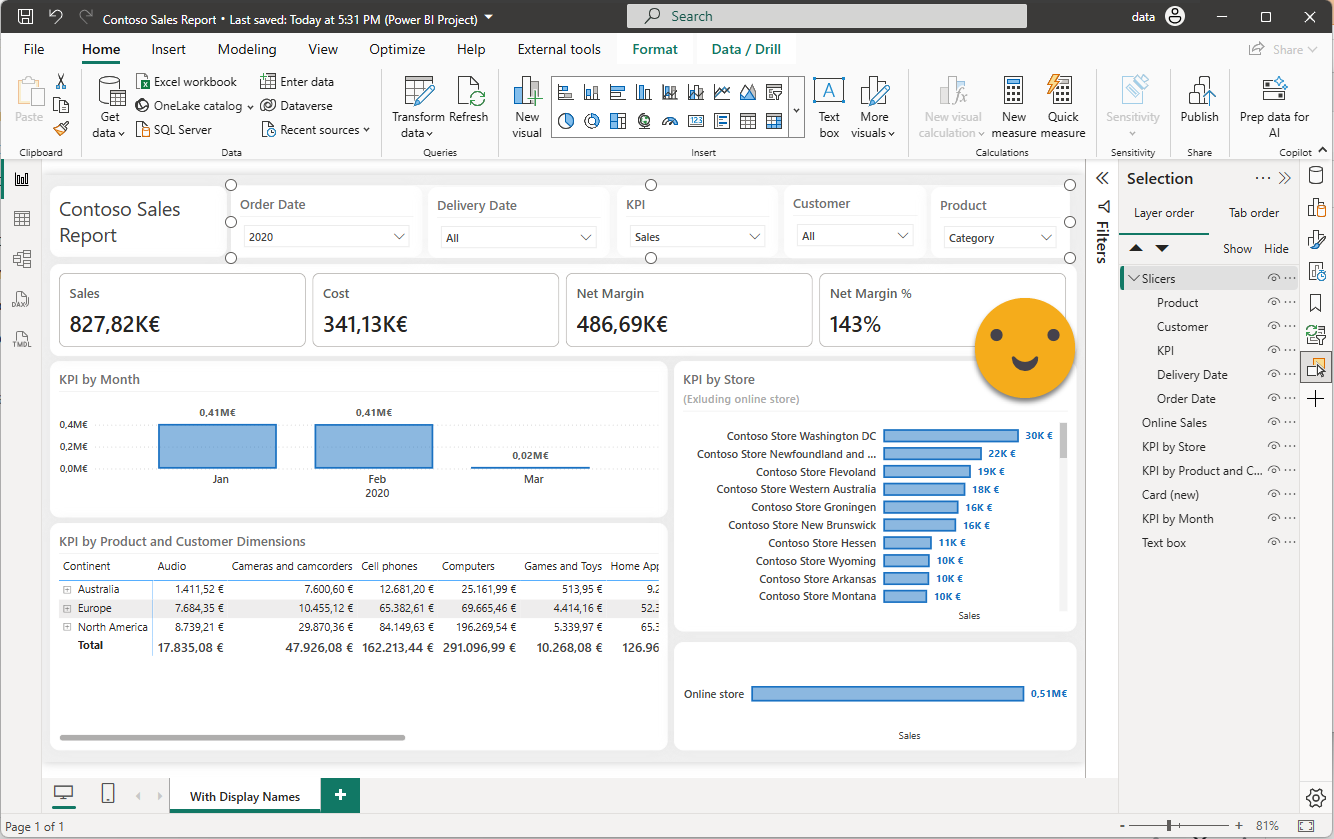The width and height of the screenshot is (1334, 839).
Task: Toggle visibility of Text box layer
Action: (x=1274, y=543)
